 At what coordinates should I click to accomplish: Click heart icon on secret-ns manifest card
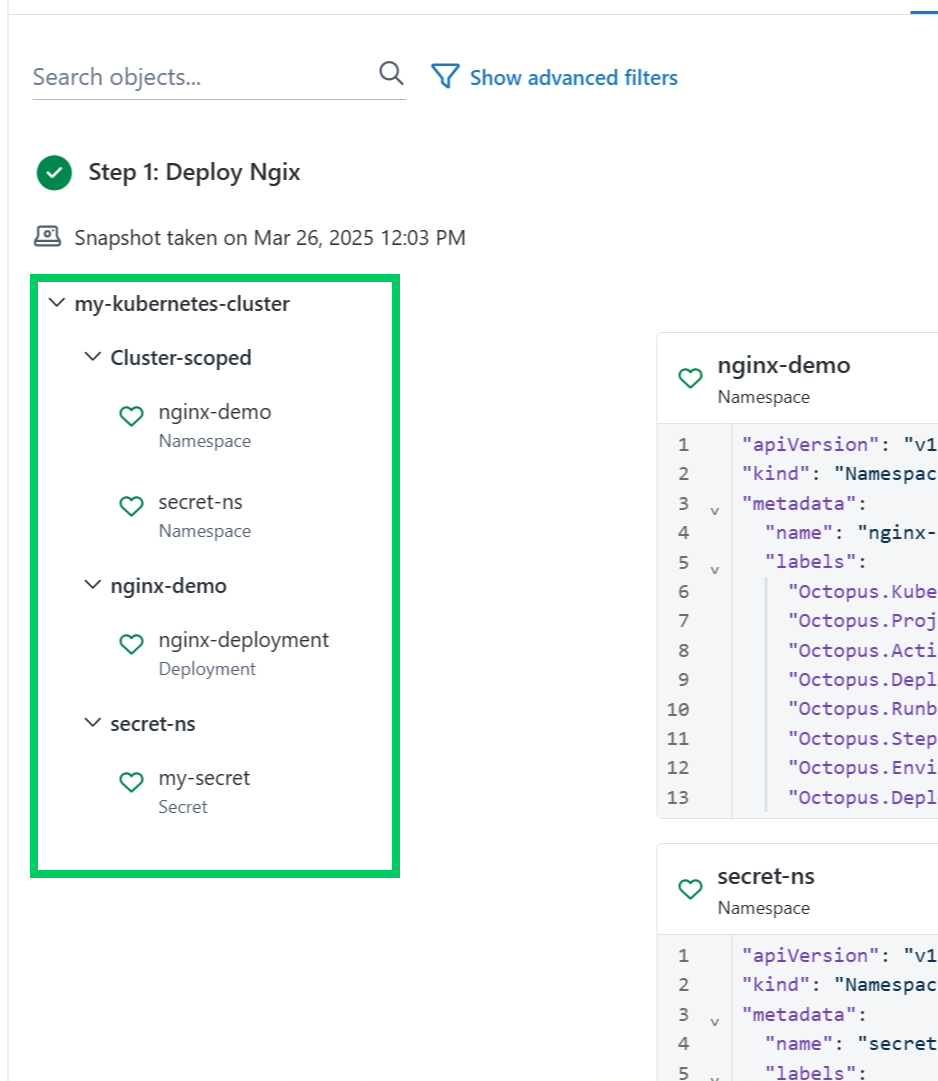(x=691, y=889)
